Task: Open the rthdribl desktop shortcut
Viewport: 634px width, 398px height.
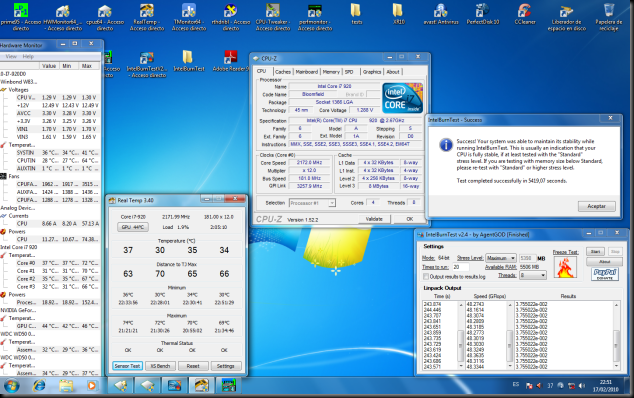Action: click(x=231, y=17)
